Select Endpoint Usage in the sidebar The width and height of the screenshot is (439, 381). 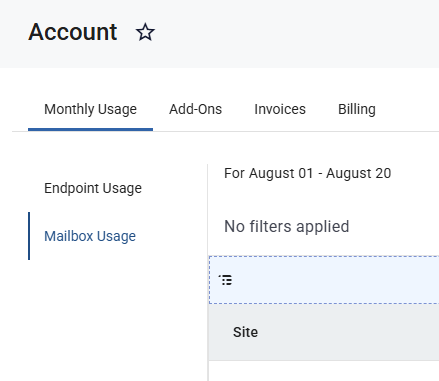[93, 188]
